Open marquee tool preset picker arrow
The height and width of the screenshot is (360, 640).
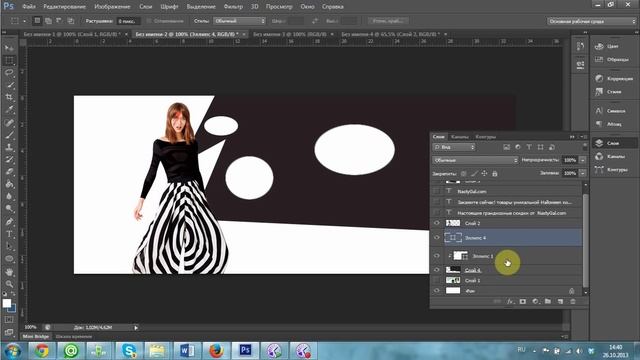pyautogui.click(x=24, y=20)
